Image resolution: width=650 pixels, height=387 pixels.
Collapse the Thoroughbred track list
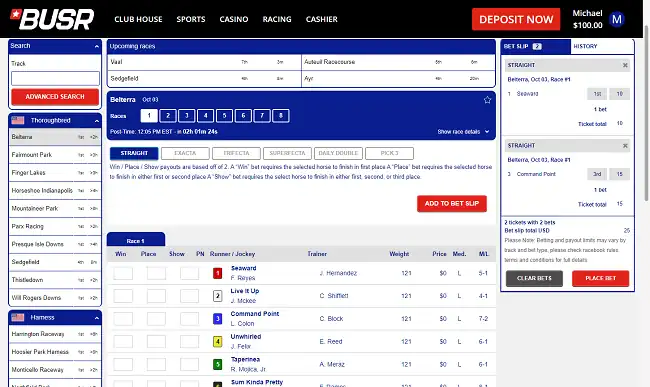point(97,121)
